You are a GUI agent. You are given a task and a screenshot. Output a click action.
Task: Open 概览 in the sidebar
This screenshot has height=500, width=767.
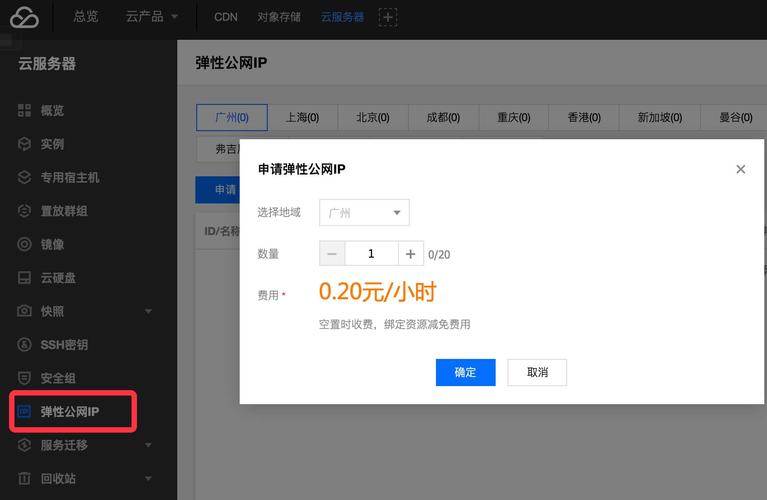point(52,110)
